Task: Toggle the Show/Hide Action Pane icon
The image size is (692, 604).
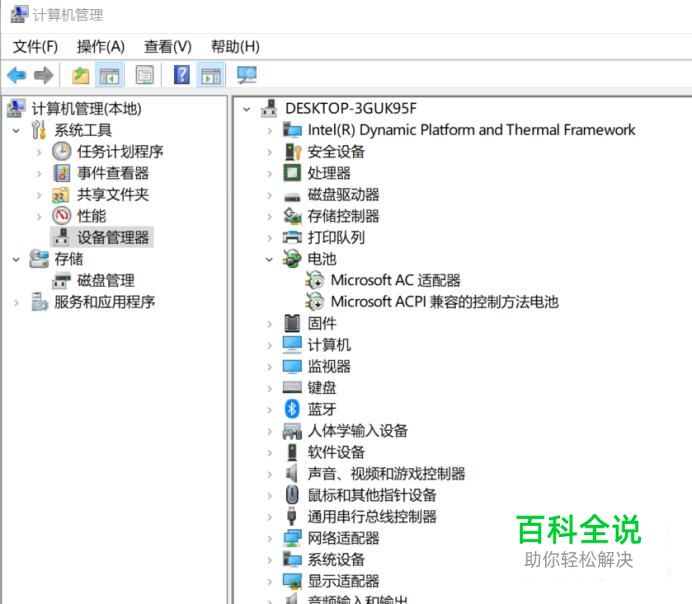Action: click(211, 75)
